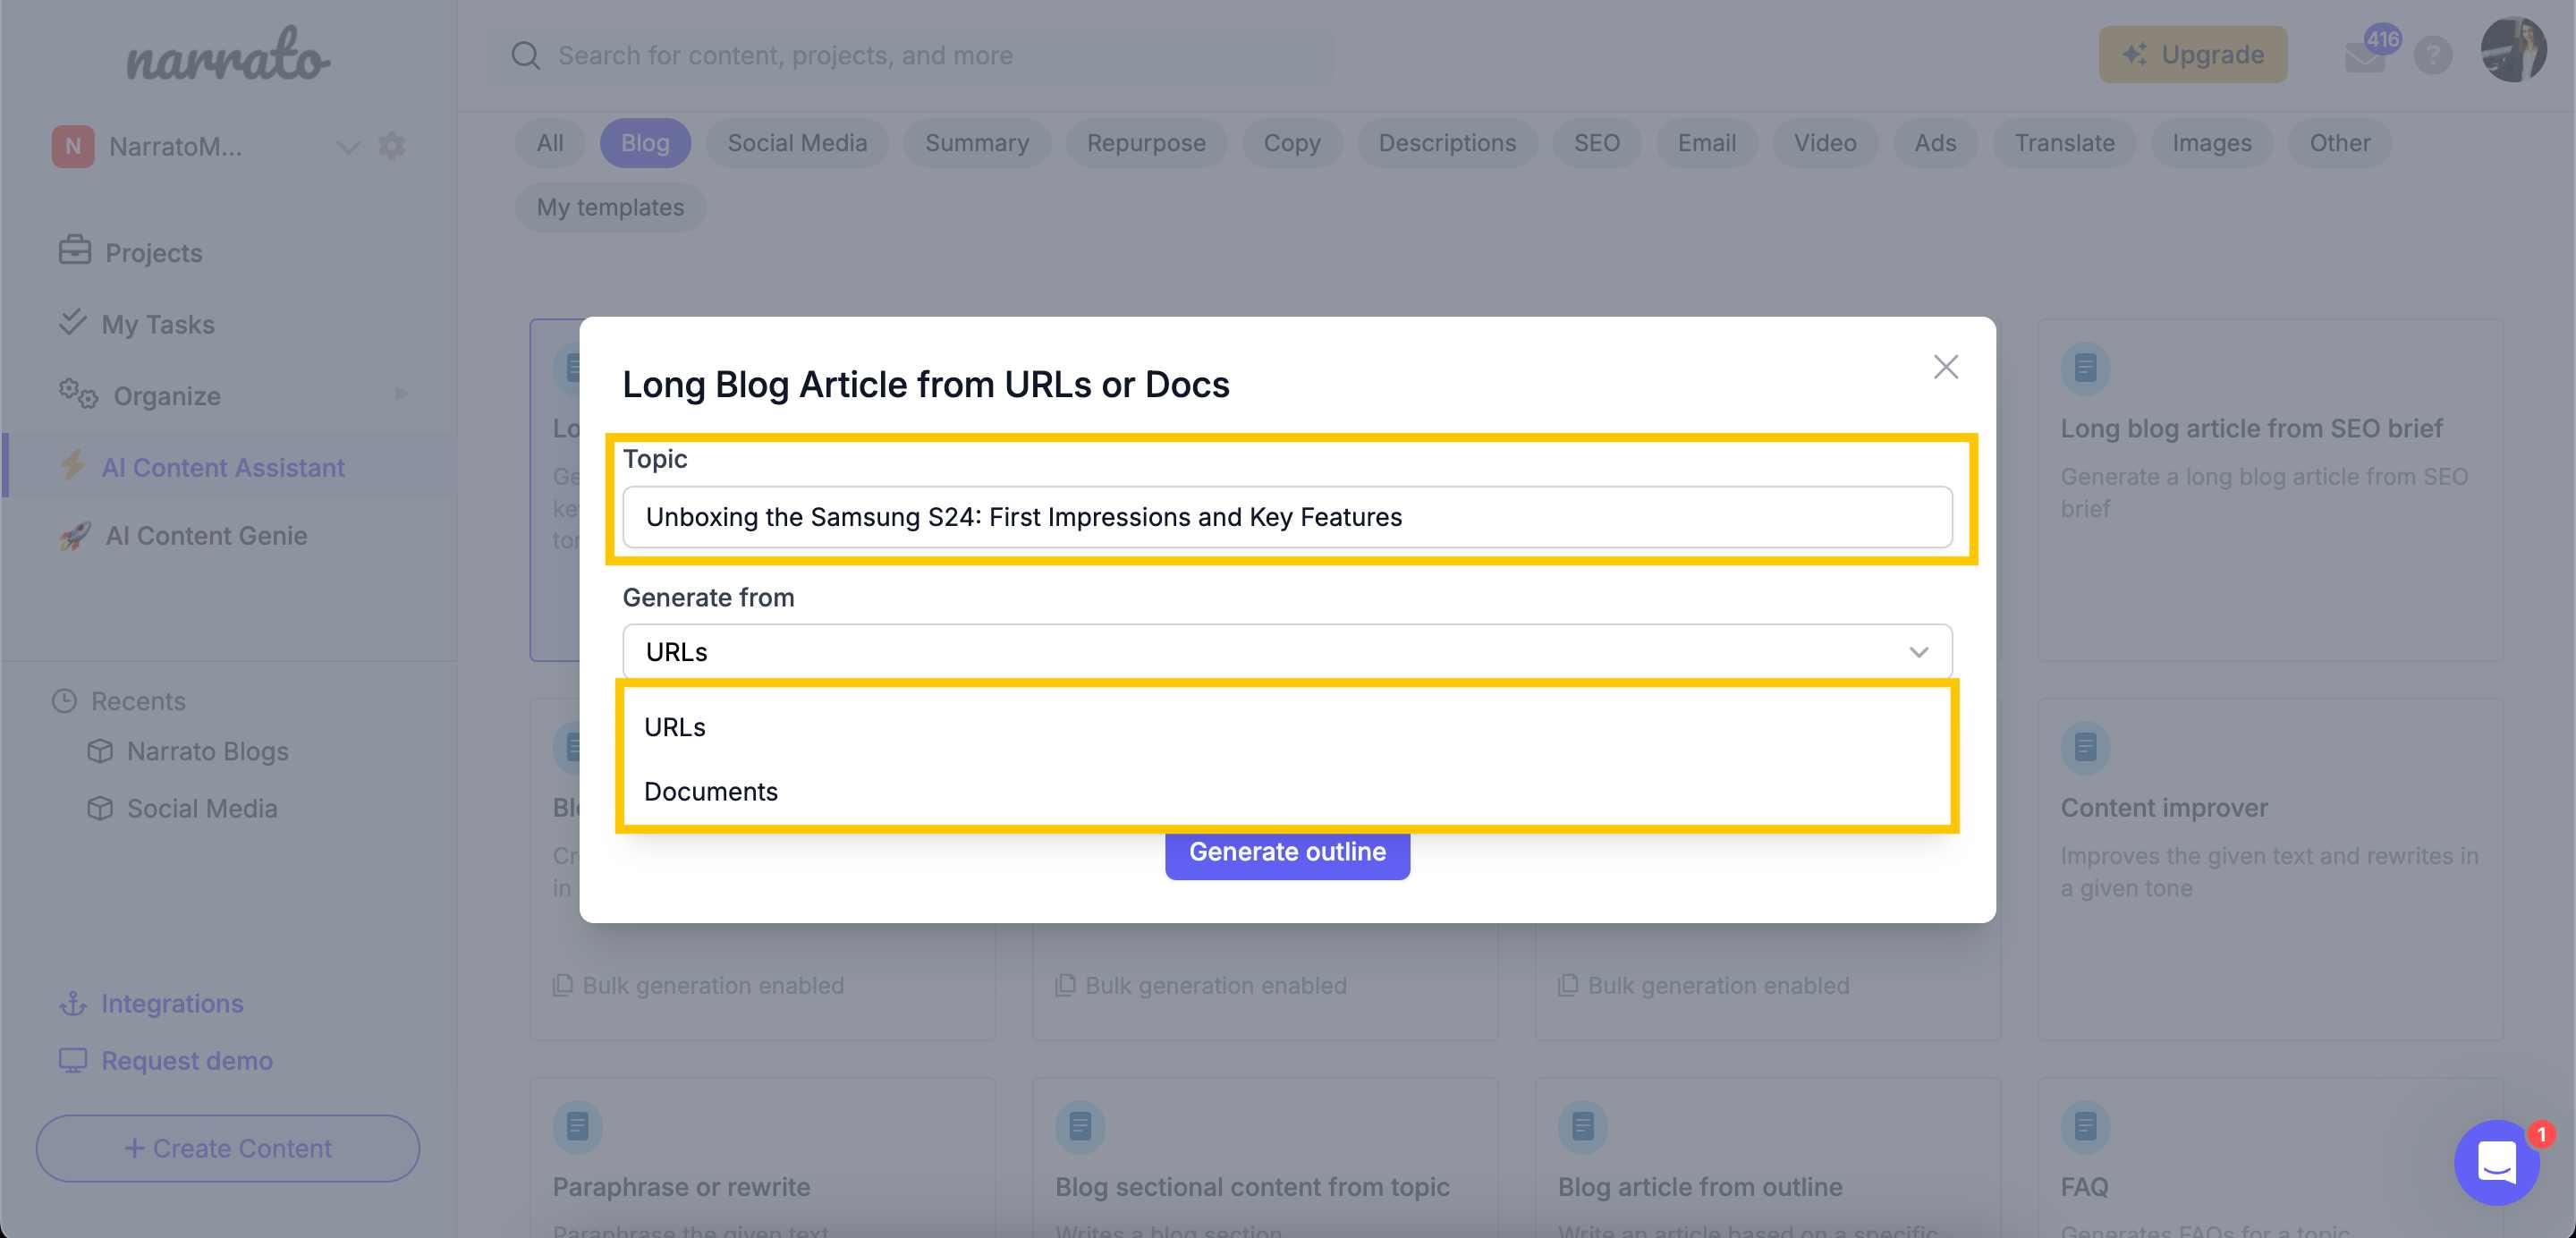2576x1238 pixels.
Task: Select the Social Media category tab
Action: 797,143
